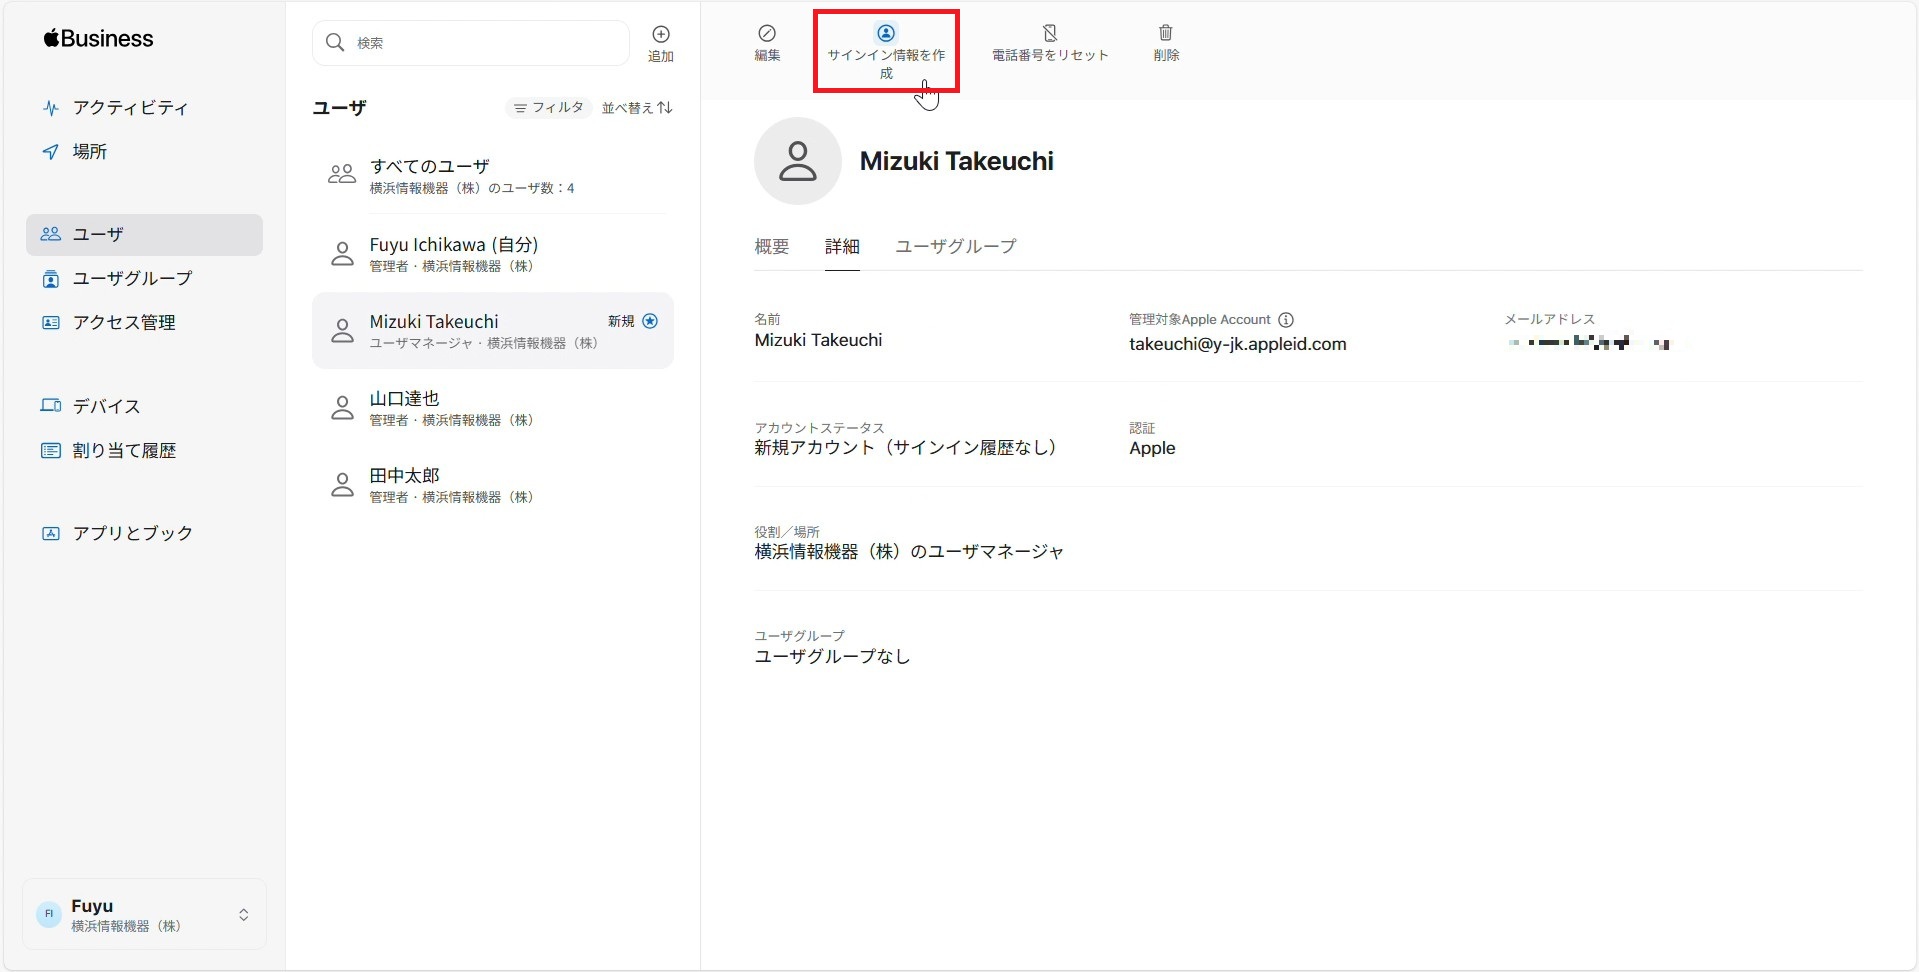
Task: Open アクセス管理 in the sidebar
Action: (x=124, y=322)
